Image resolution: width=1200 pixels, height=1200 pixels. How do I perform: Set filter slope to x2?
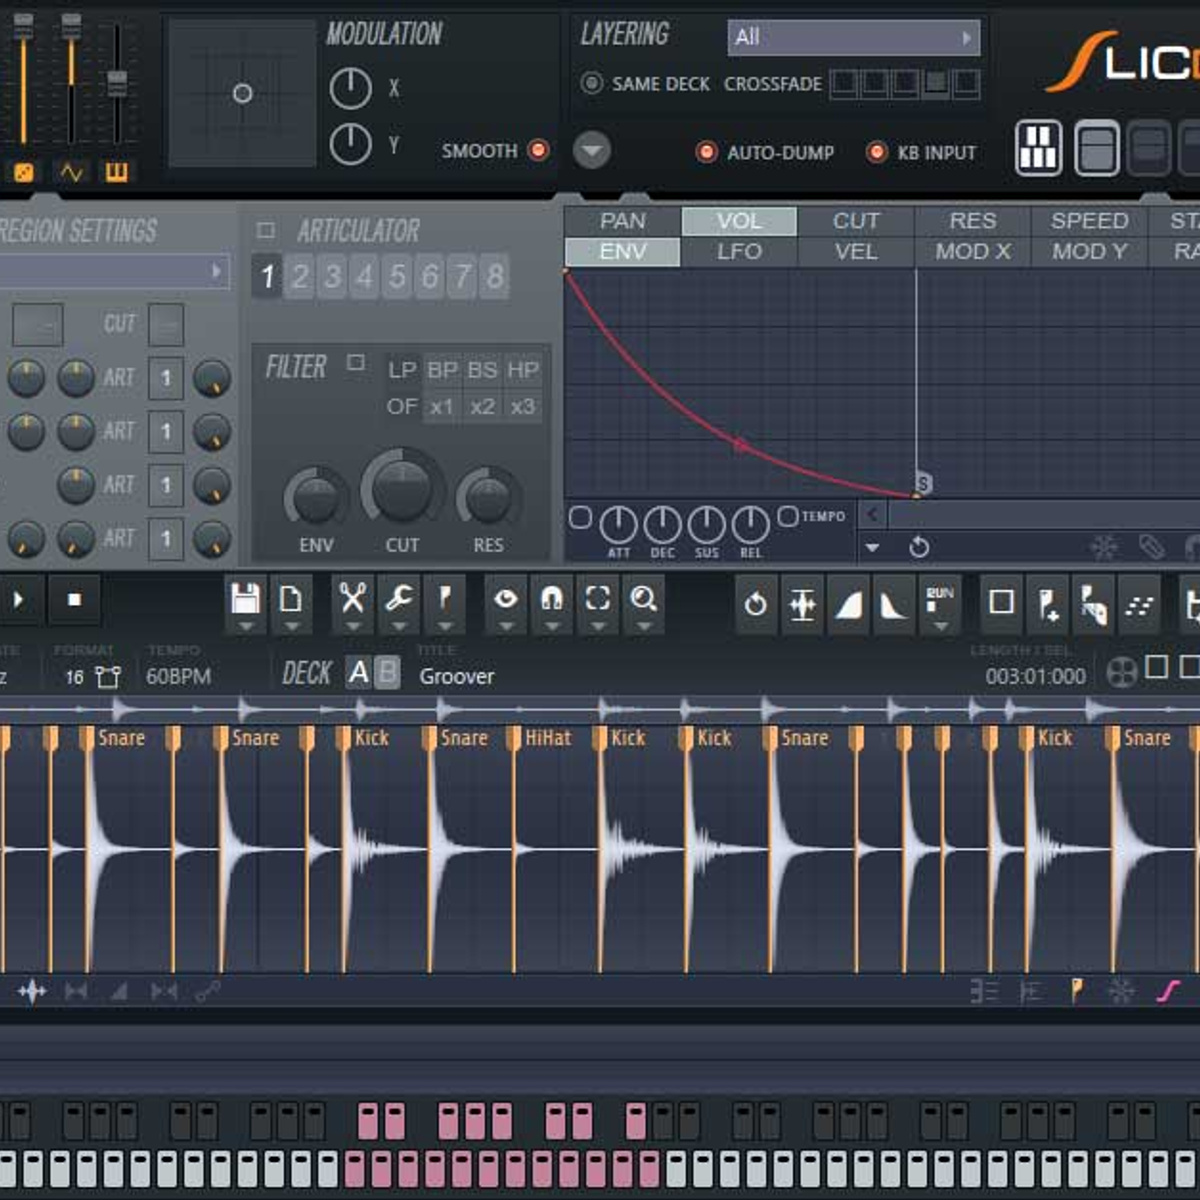[x=482, y=407]
